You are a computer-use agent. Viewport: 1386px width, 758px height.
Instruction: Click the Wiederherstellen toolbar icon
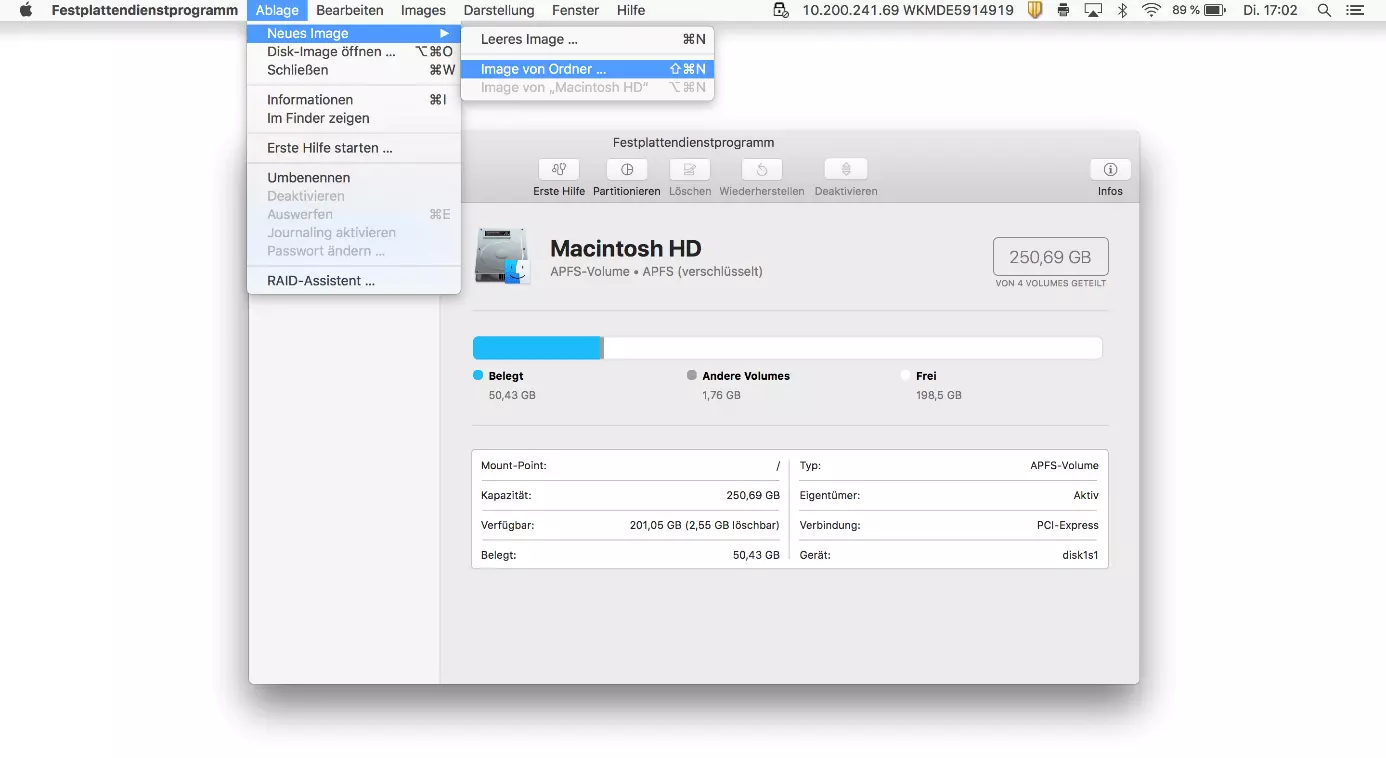(x=762, y=170)
